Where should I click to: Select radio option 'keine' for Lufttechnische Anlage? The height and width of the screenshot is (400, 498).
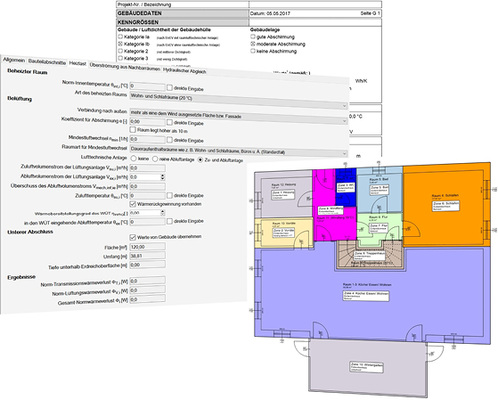pos(133,158)
